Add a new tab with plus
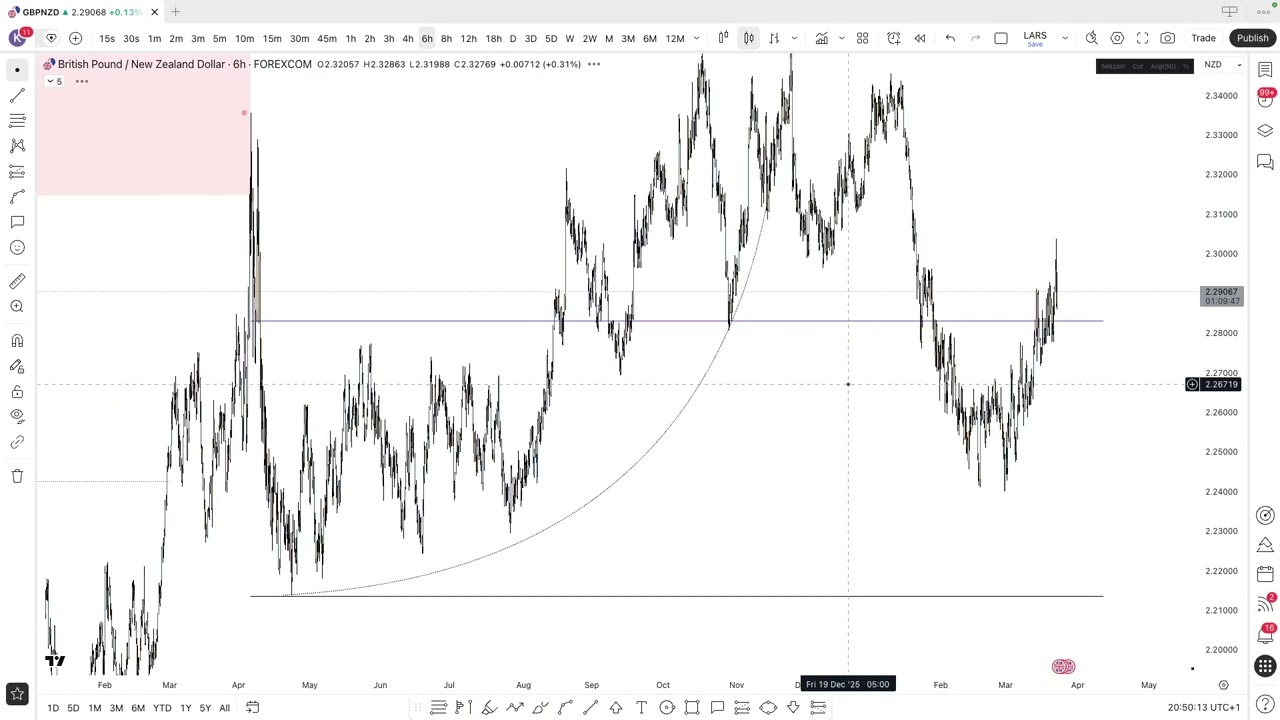 pos(175,12)
